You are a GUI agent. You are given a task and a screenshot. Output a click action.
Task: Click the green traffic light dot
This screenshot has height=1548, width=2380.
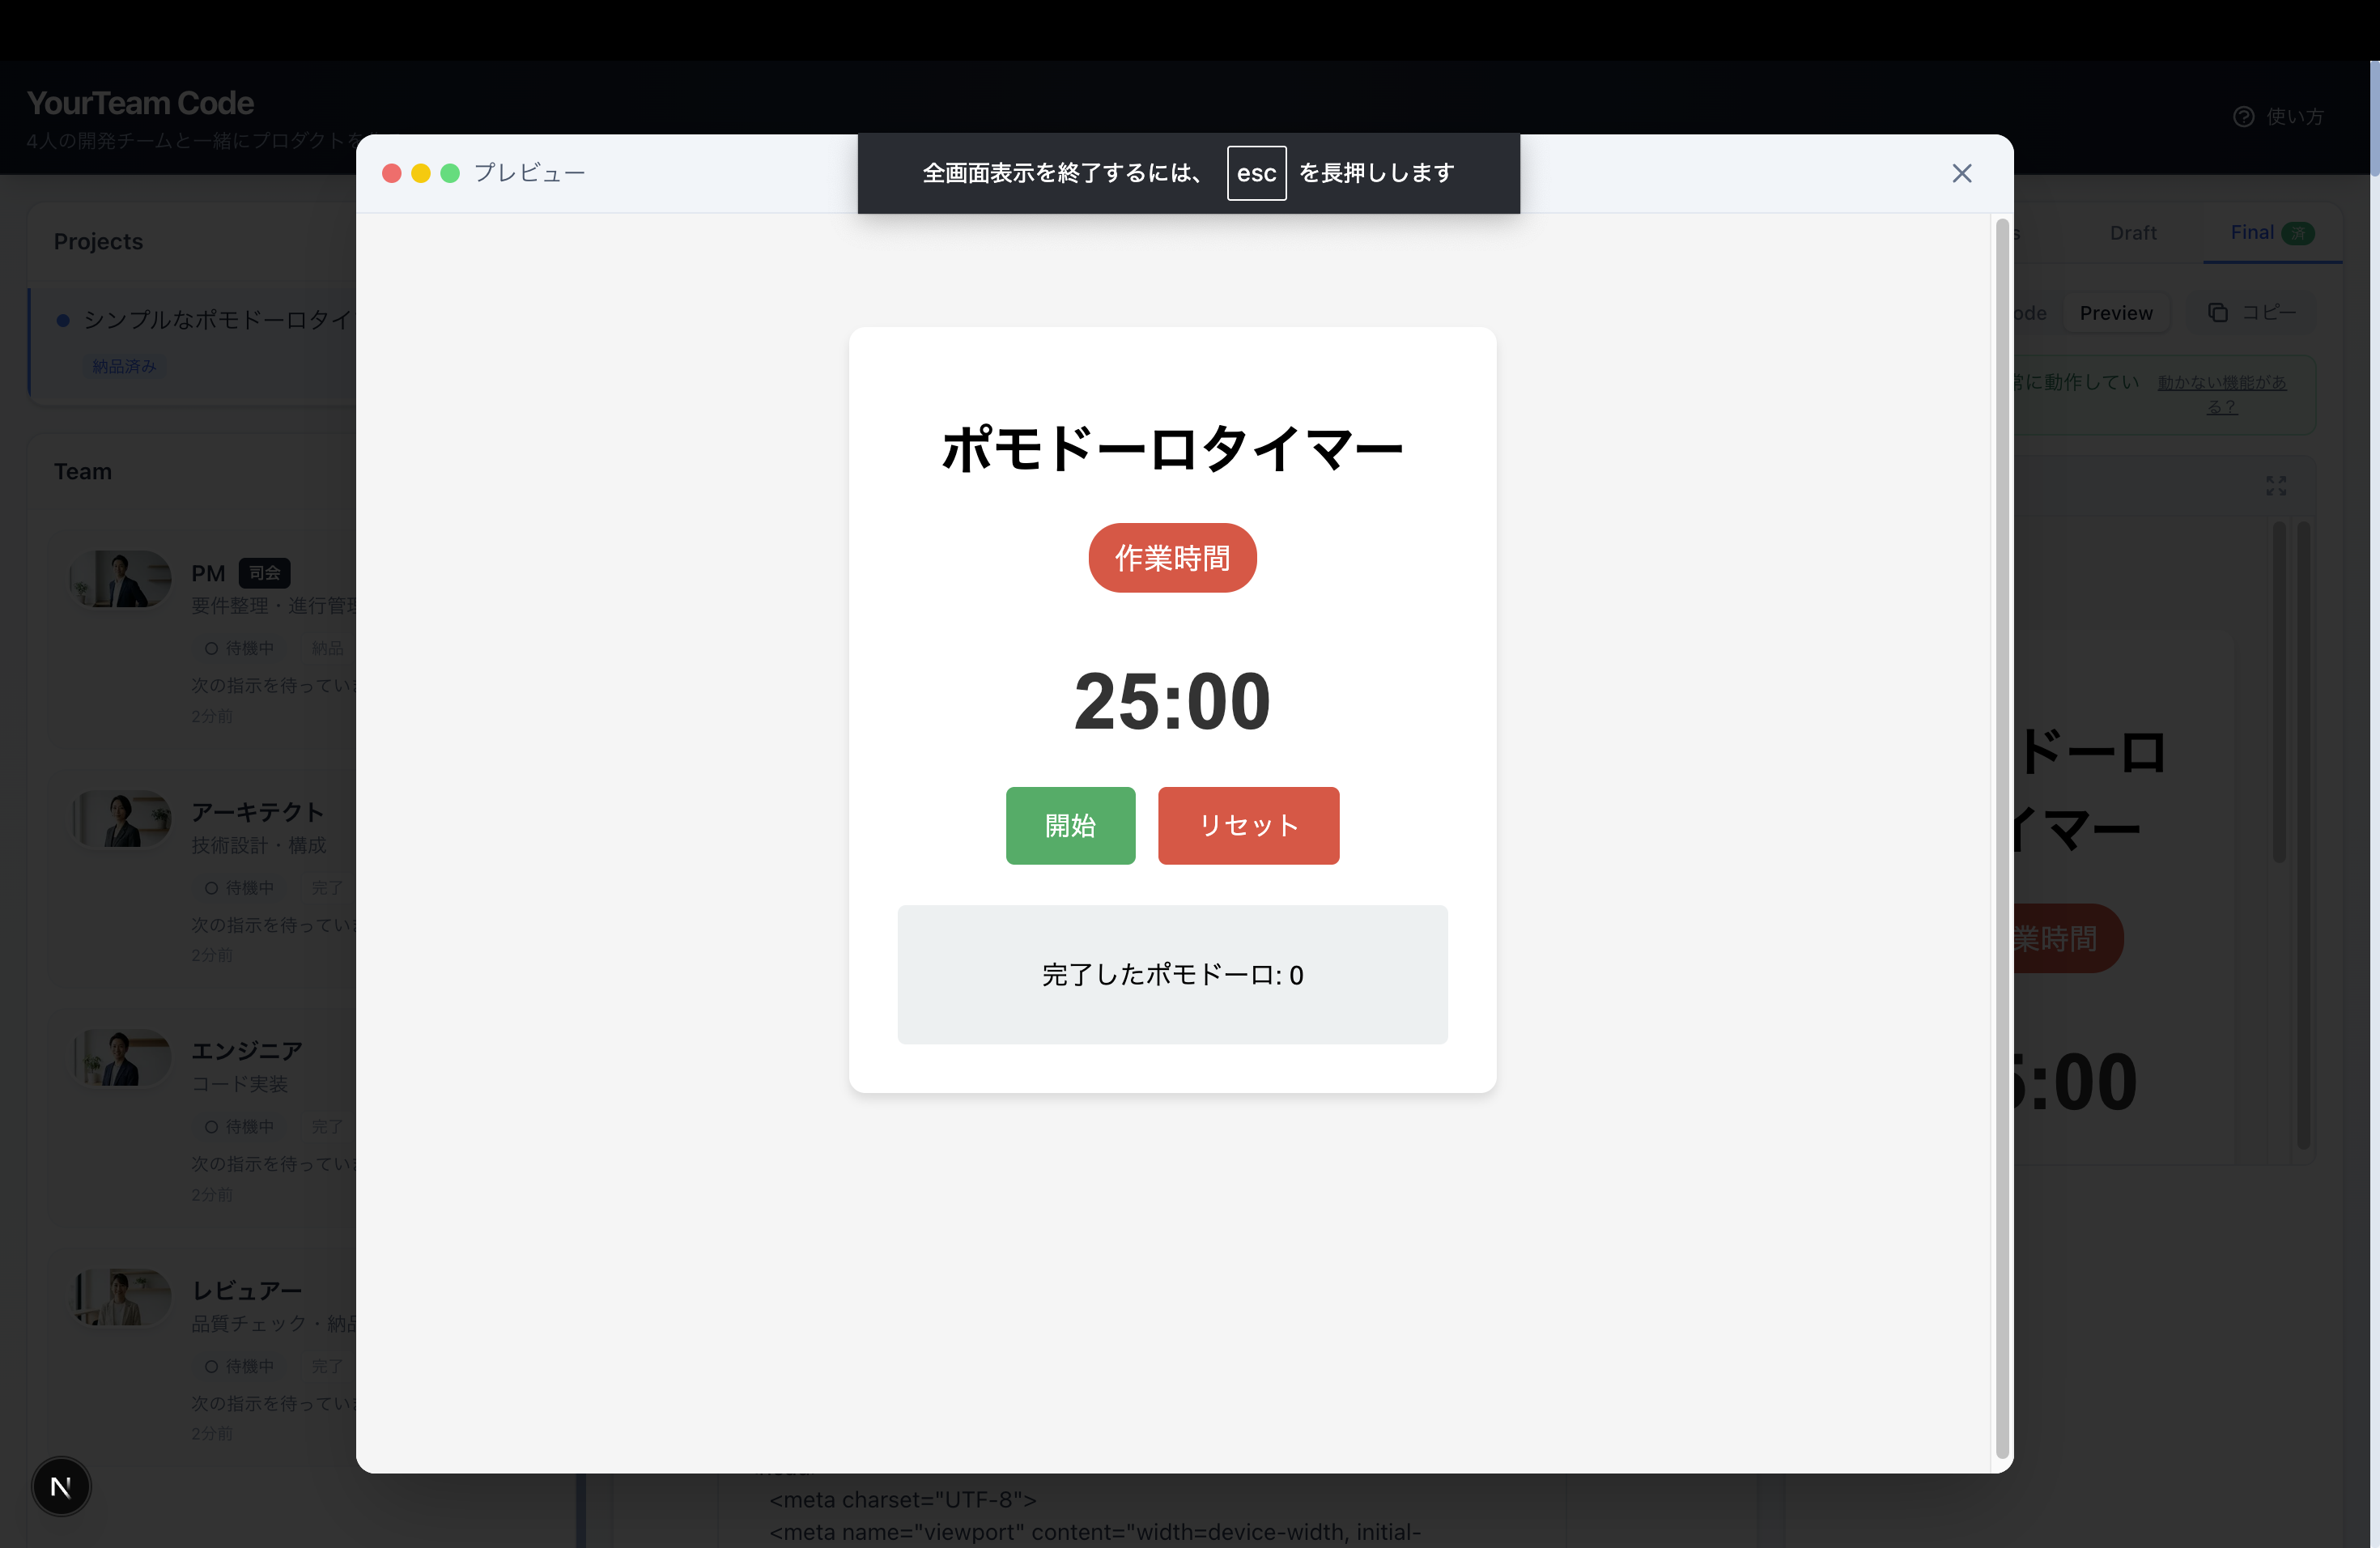pyautogui.click(x=450, y=174)
